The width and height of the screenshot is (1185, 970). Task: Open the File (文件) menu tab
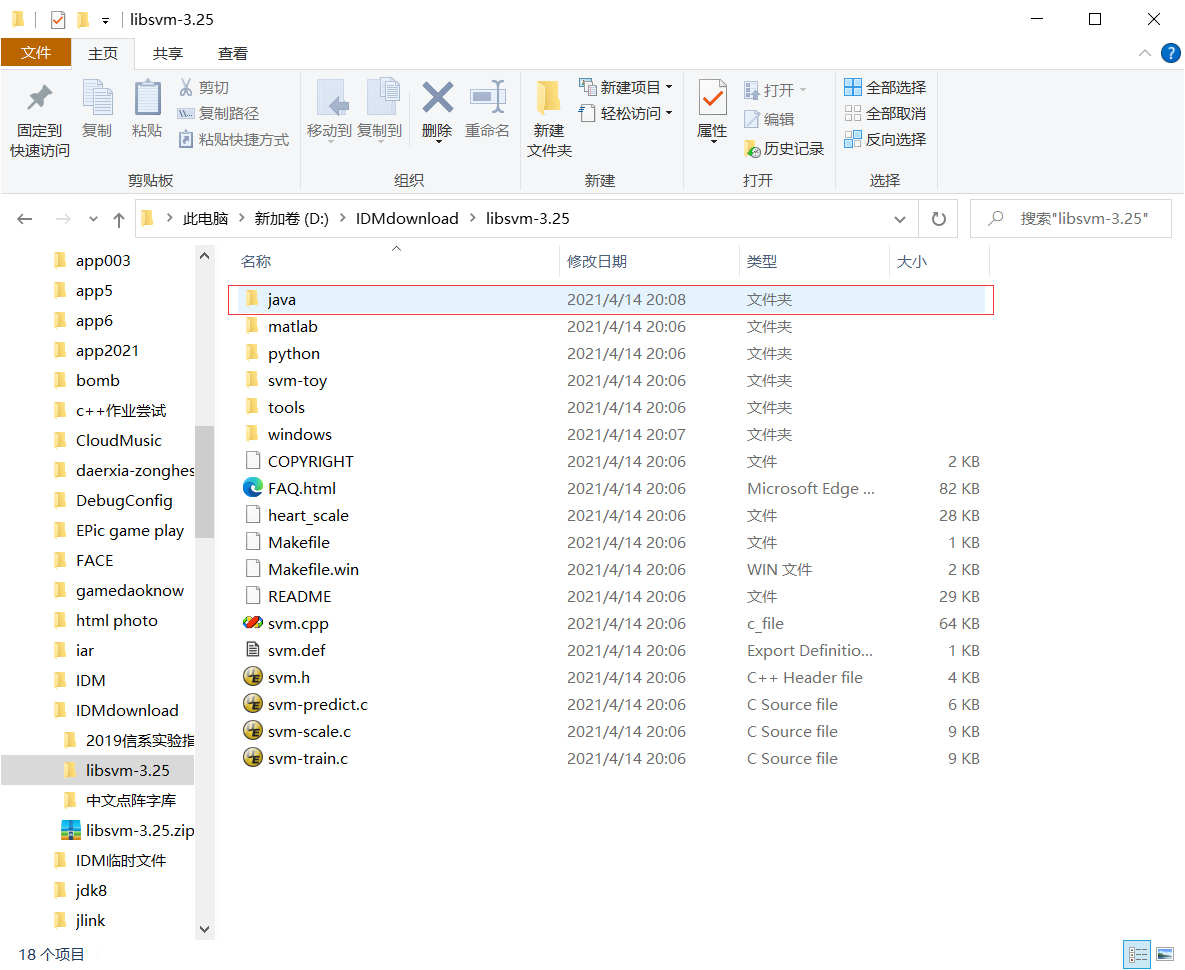pyautogui.click(x=36, y=53)
